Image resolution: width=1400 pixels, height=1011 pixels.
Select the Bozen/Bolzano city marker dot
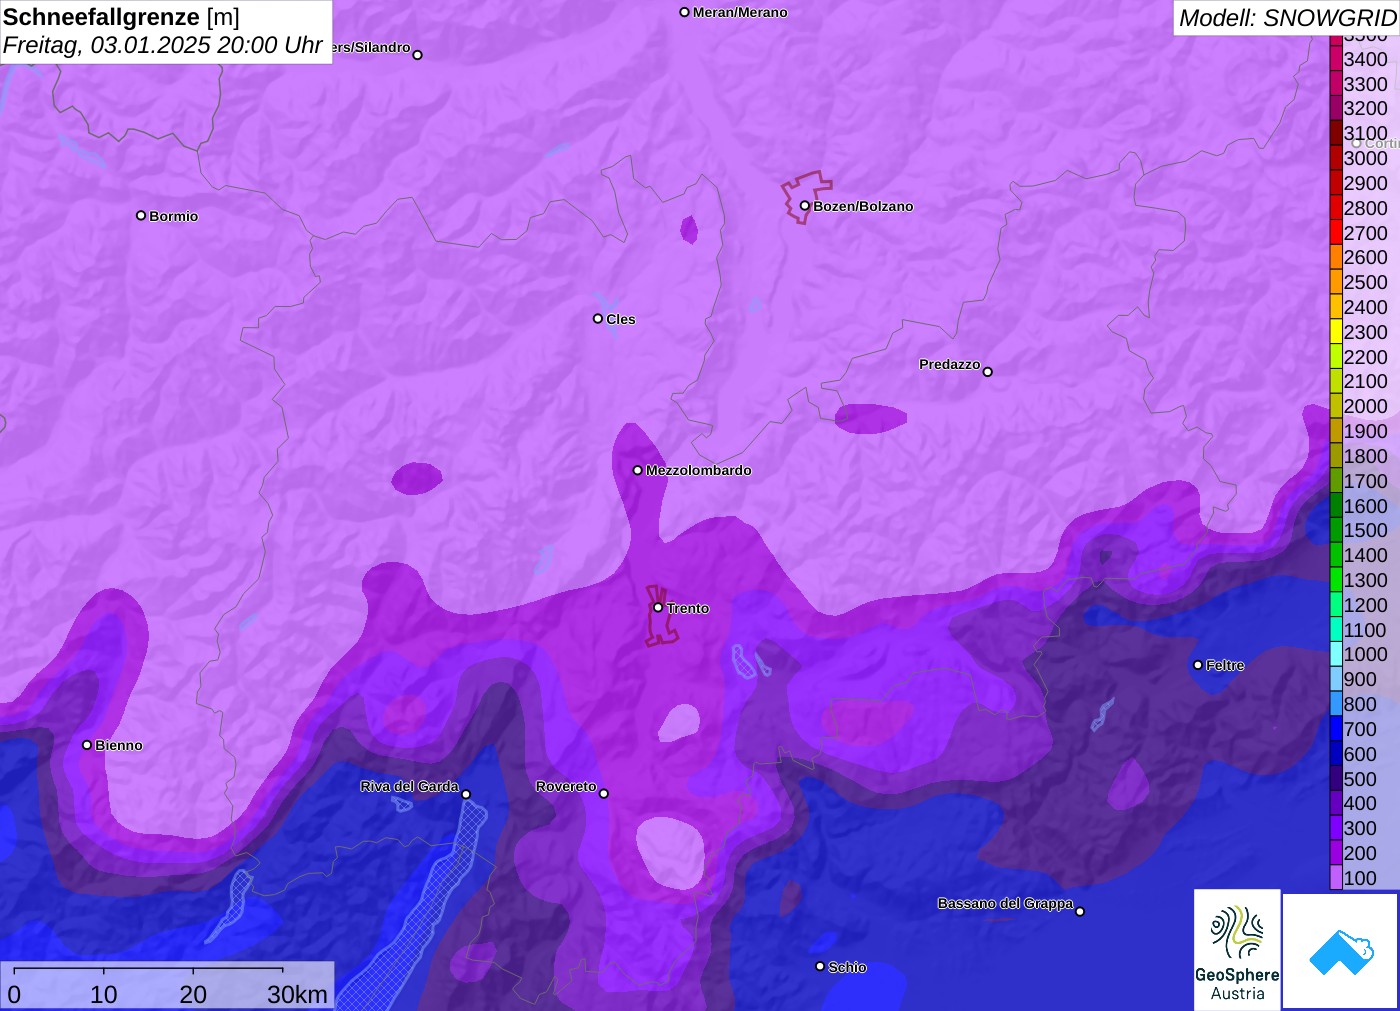(805, 206)
